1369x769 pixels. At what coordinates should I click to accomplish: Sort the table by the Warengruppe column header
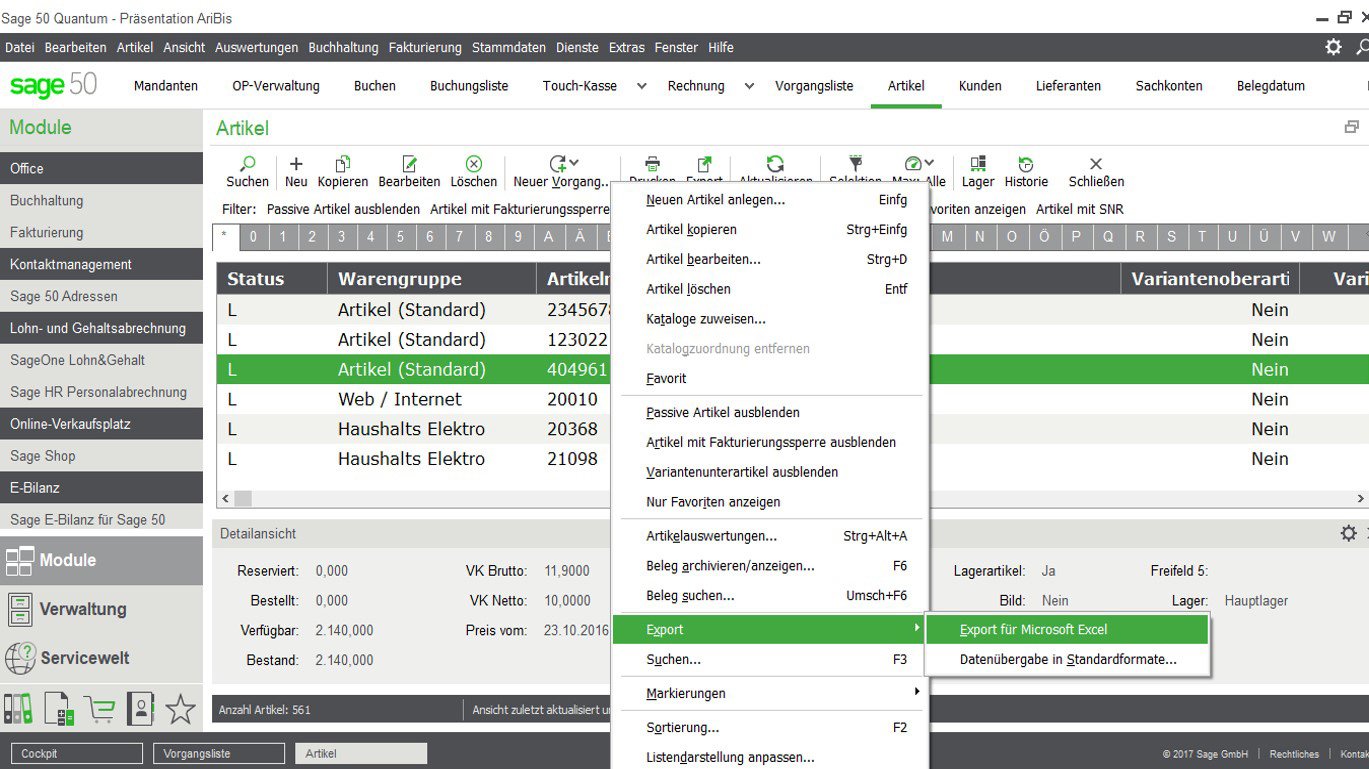click(x=431, y=279)
